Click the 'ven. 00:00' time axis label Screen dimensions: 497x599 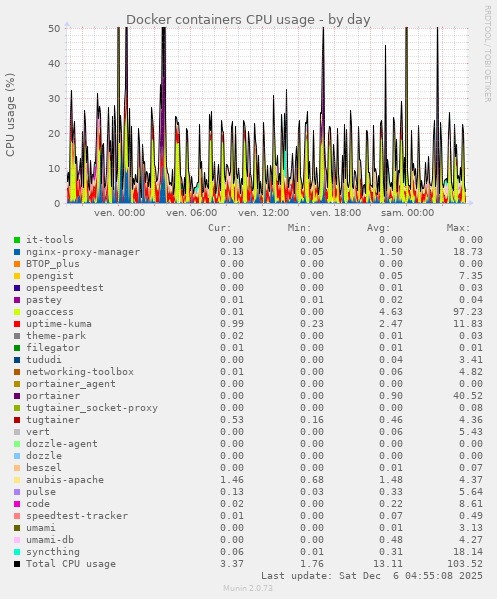coord(120,213)
